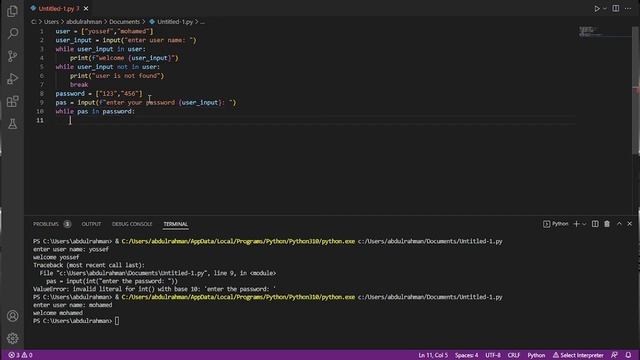Viewport: 640px width, 360px height.
Task: Expand the run options dropdown arrow
Action: [x=605, y=9]
